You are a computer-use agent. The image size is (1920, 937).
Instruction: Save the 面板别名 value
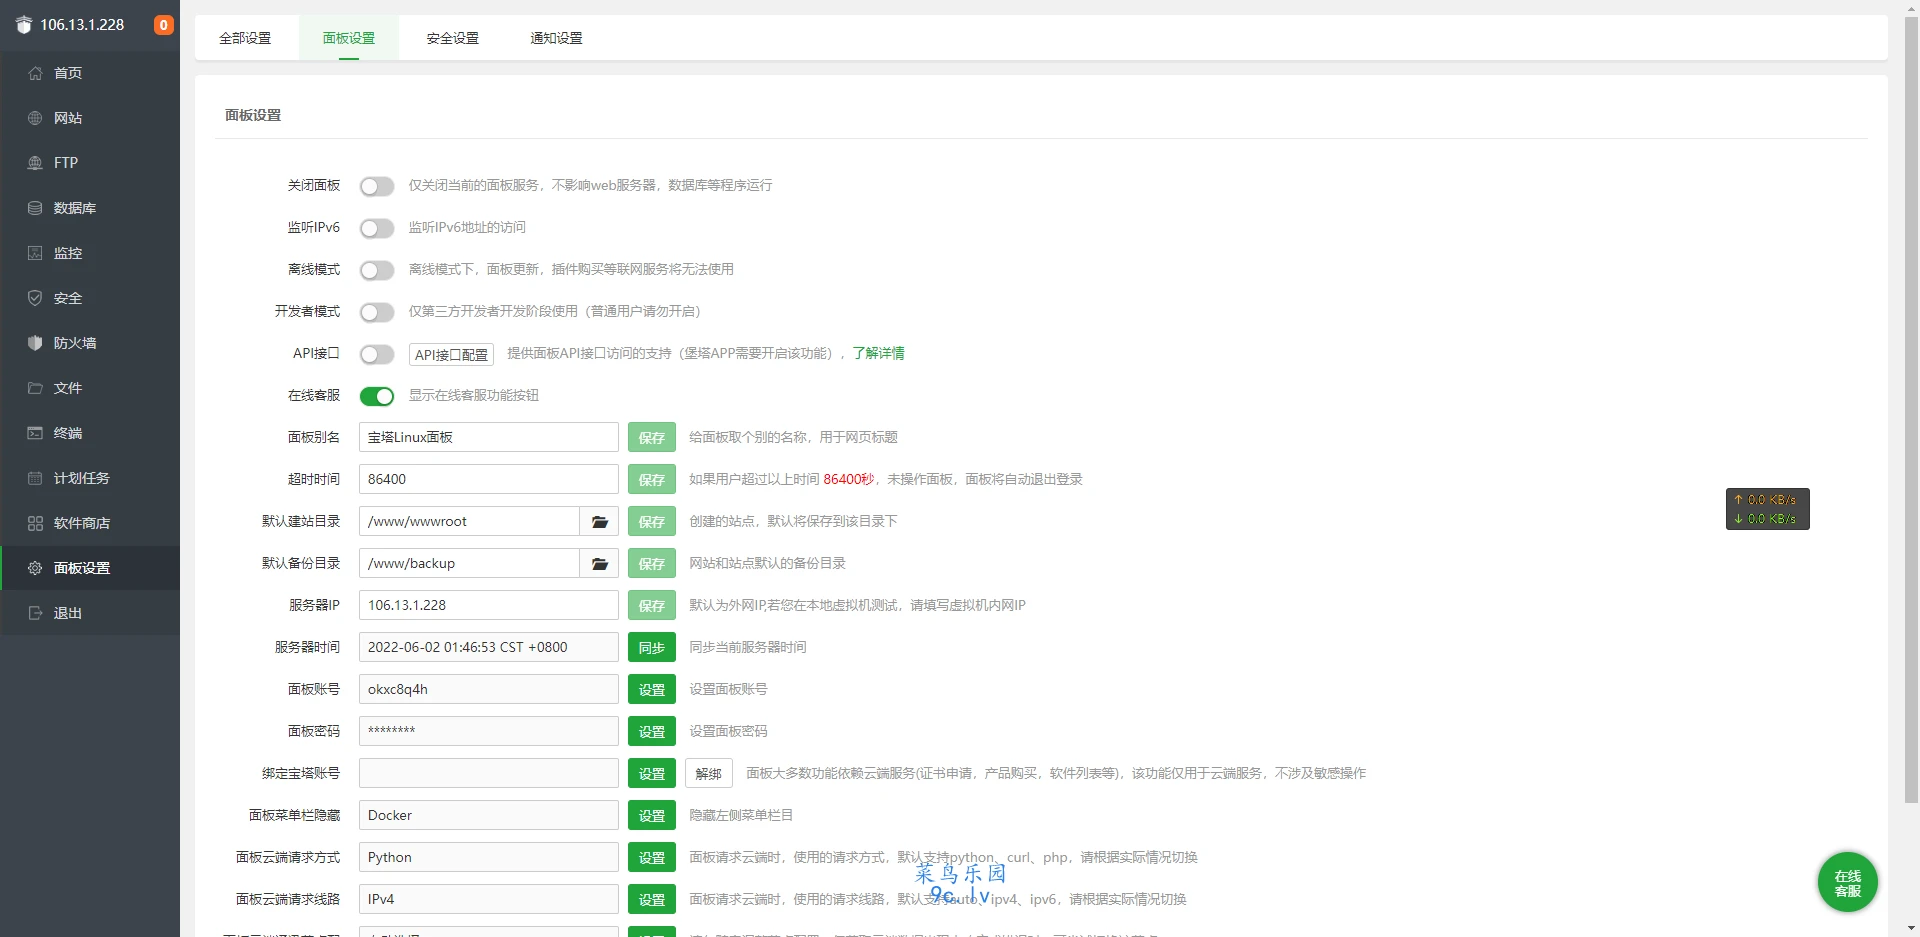pos(652,437)
